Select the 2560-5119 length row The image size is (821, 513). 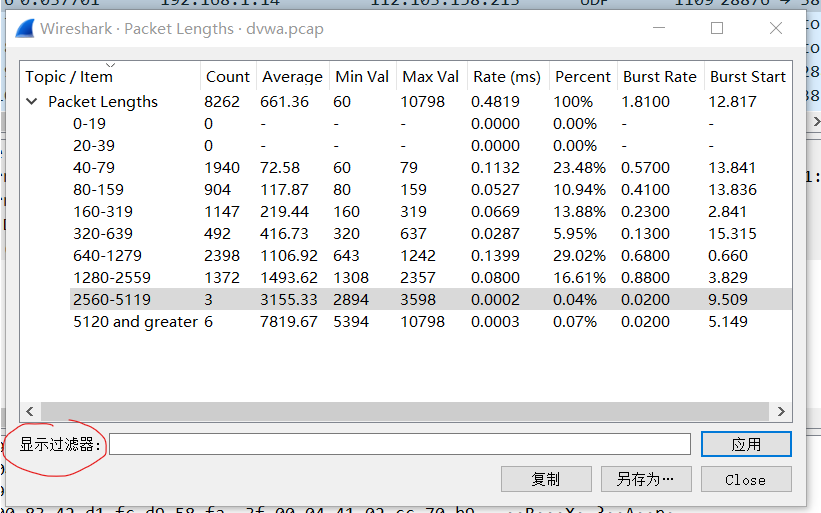(430, 299)
